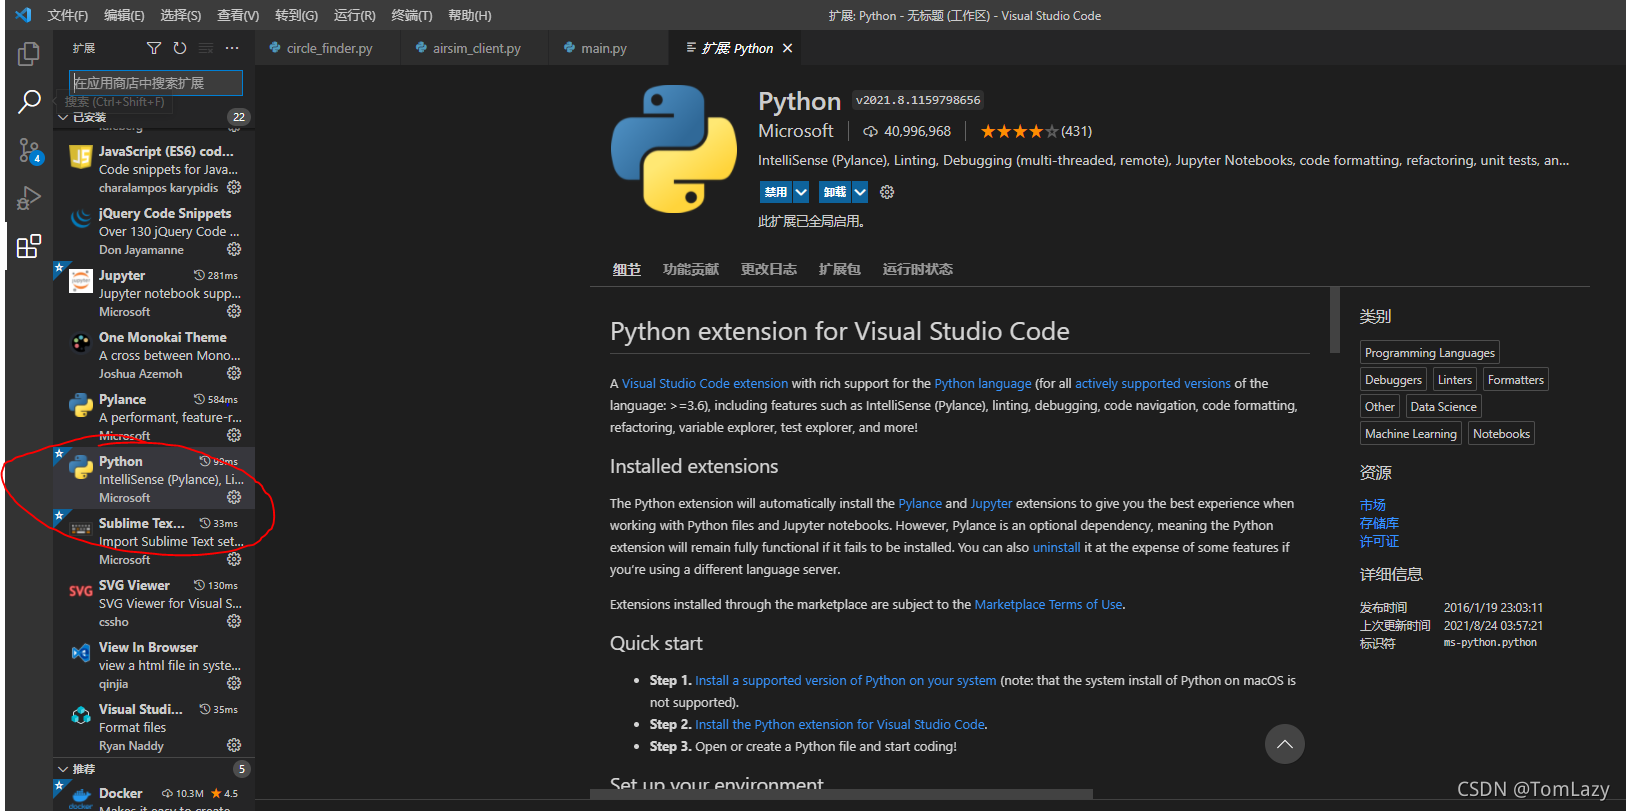This screenshot has height=811, width=1626.
Task: Open the Search view in activity bar
Action: pos(29,101)
